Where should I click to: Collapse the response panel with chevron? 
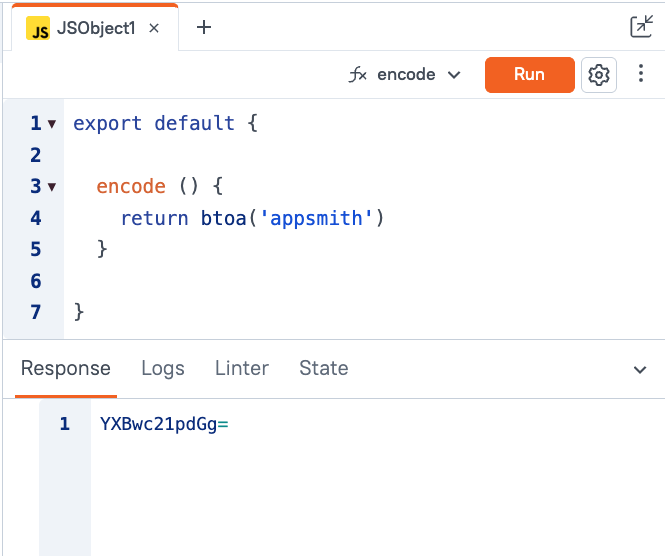640,370
